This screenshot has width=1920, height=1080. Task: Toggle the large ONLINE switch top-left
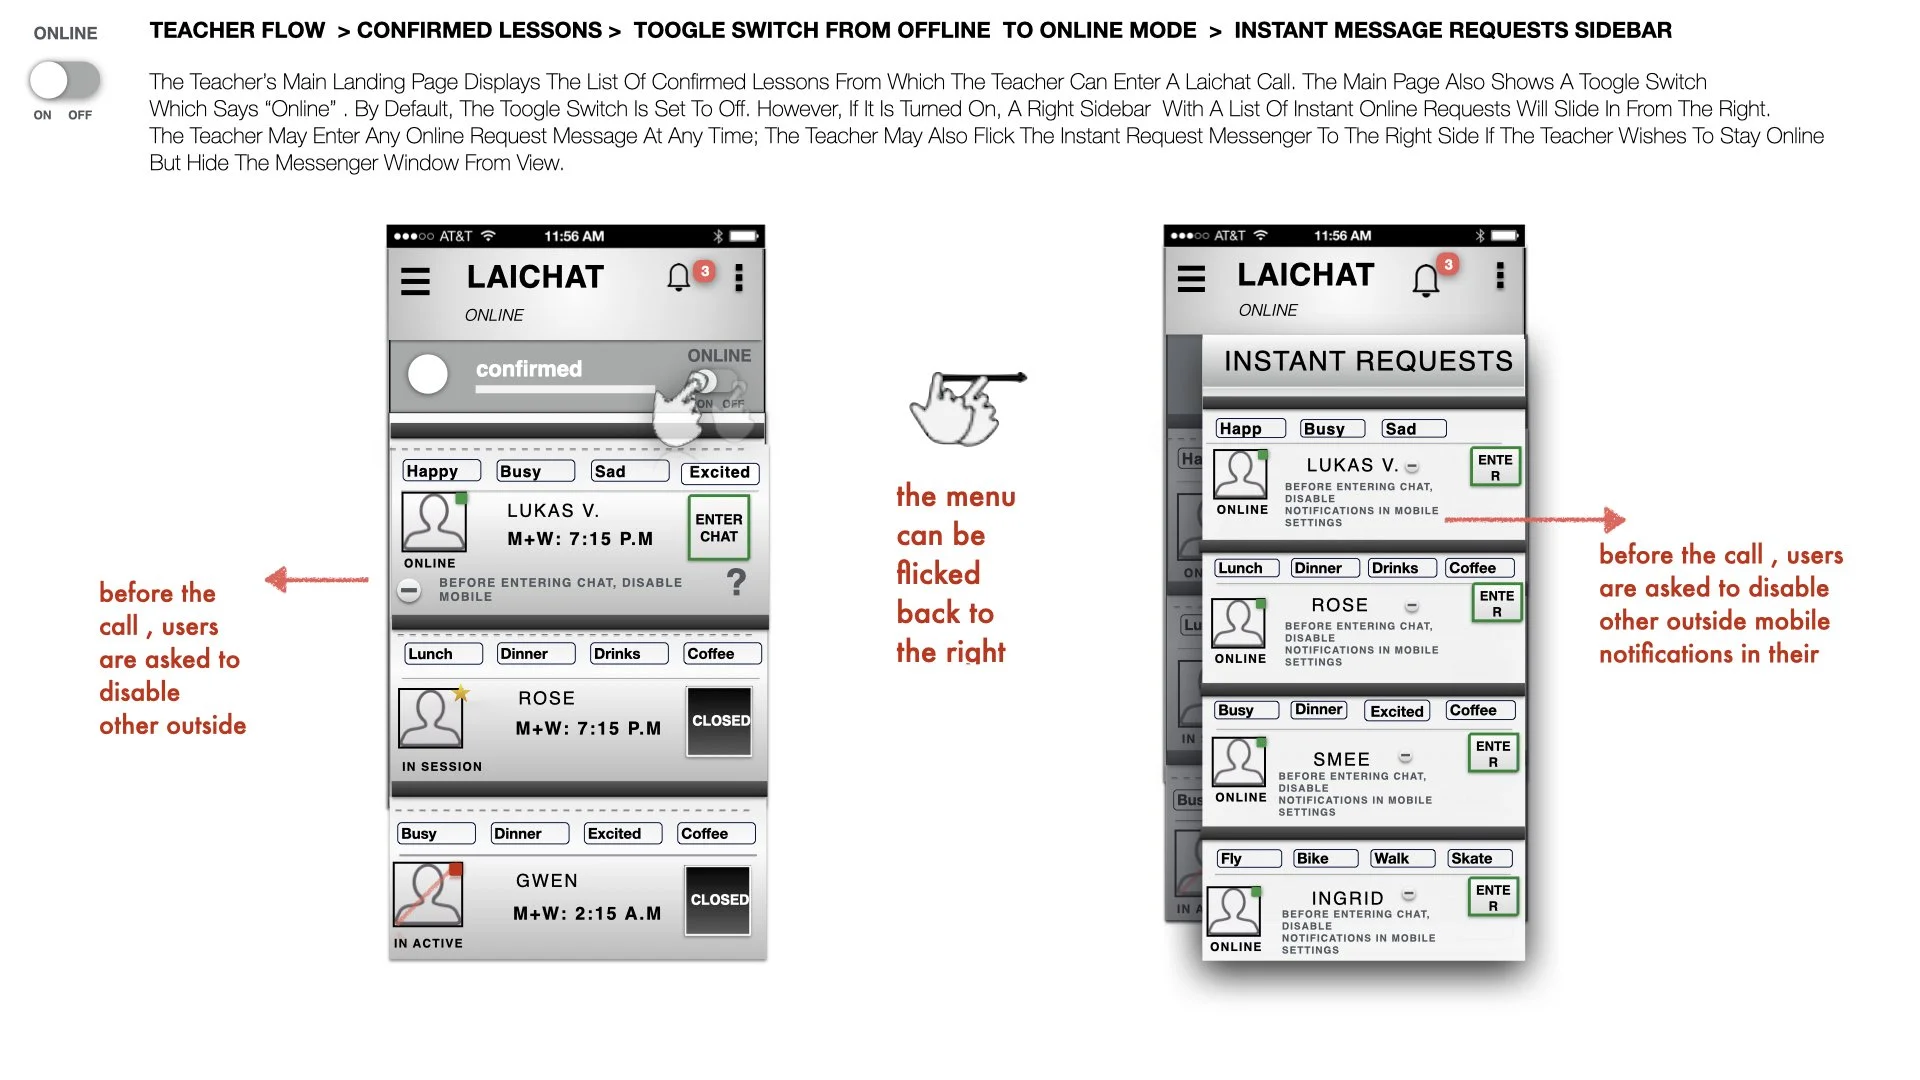[x=65, y=80]
